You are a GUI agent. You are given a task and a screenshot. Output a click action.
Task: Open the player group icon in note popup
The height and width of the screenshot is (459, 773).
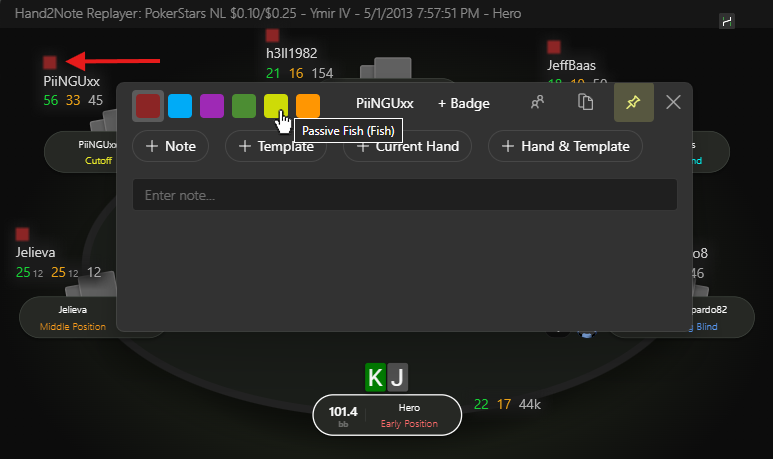(537, 103)
